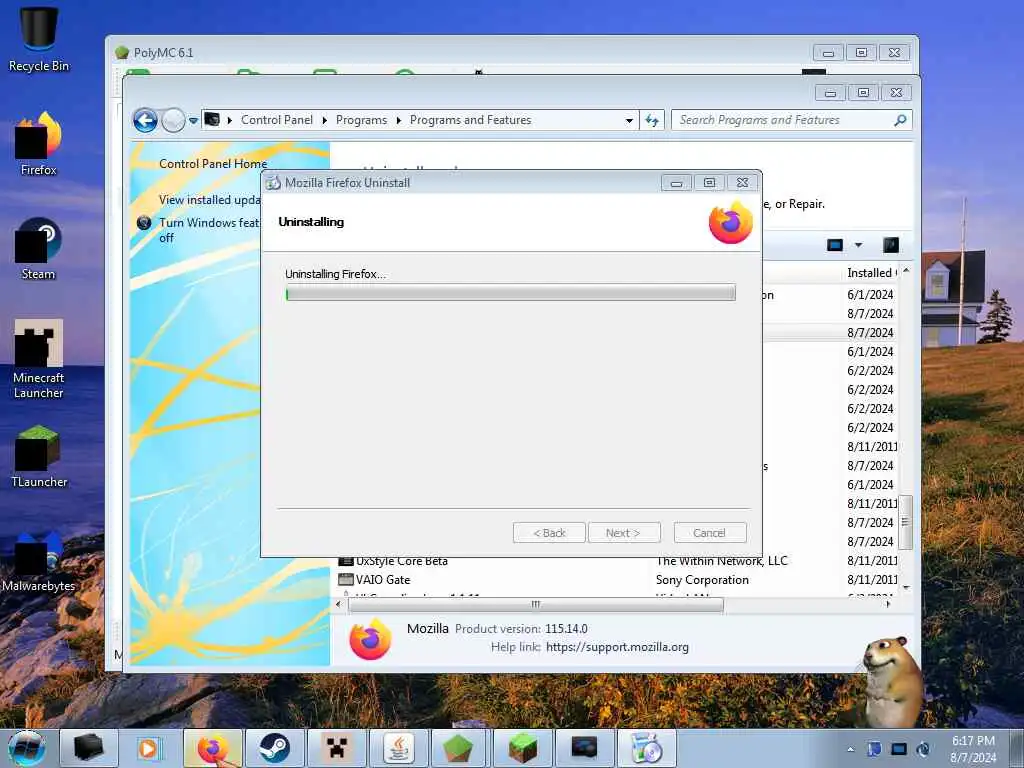
Task: Click the horizontal scrollbar thumb in program list
Action: tap(536, 605)
